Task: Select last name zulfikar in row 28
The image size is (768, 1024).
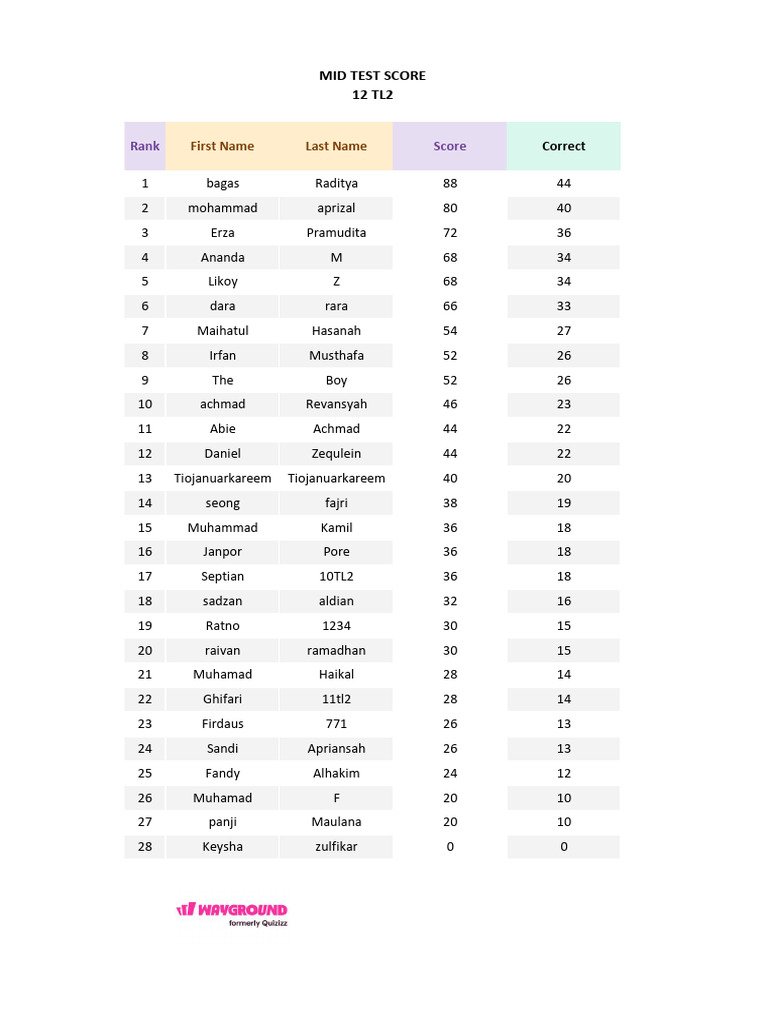Action: pyautogui.click(x=336, y=846)
